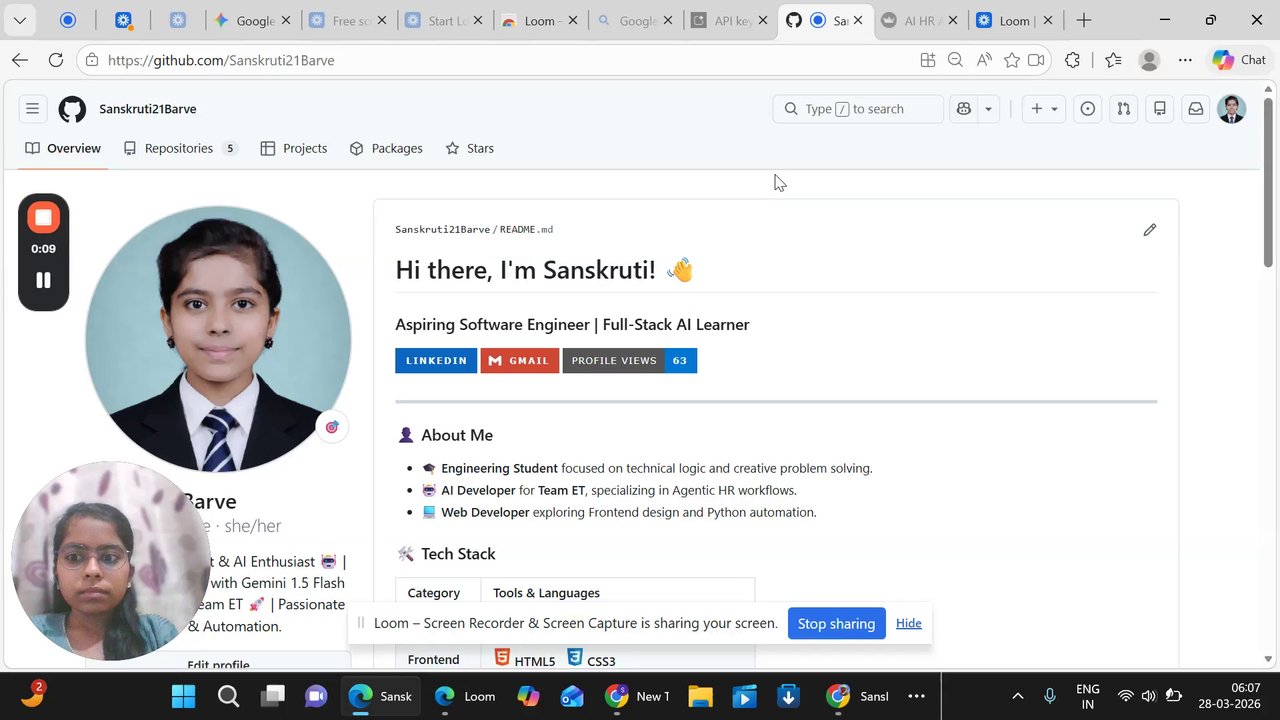Edit README with the pencil icon
Screen dimensions: 1280x720
1150,230
